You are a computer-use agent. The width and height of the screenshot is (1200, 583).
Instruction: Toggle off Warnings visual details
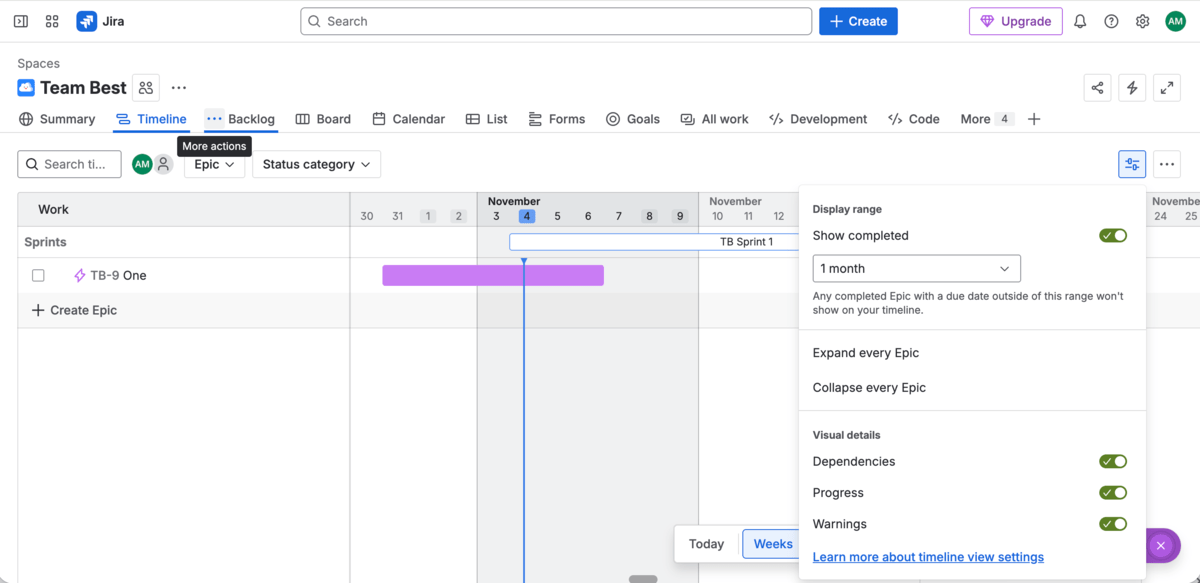pos(1113,523)
